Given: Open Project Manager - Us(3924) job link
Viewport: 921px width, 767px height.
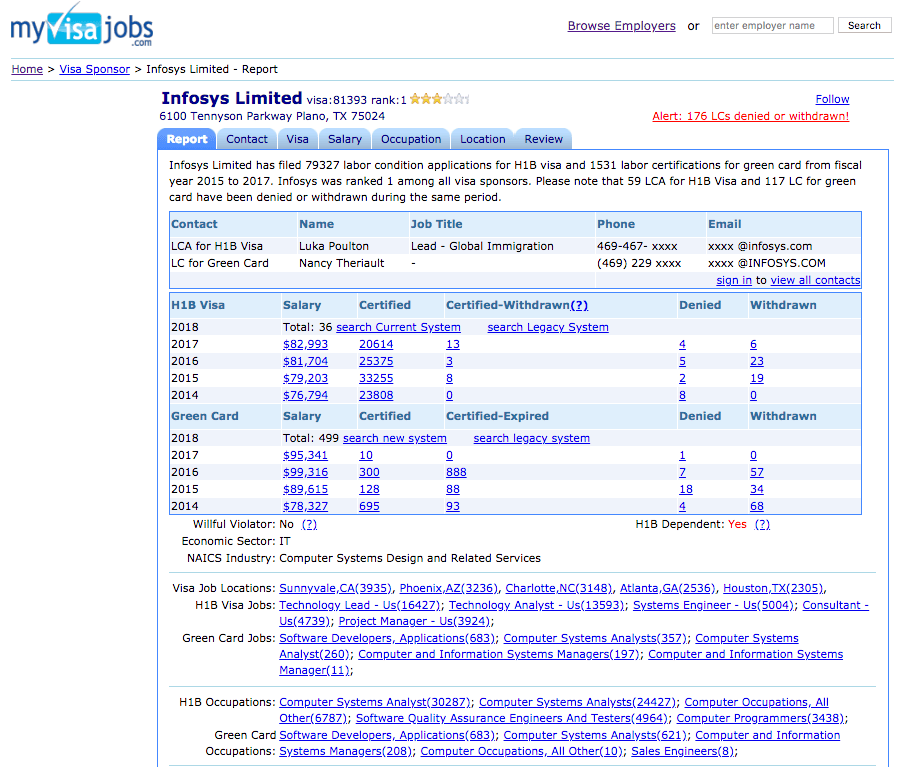Looking at the screenshot, I should pyautogui.click(x=415, y=621).
